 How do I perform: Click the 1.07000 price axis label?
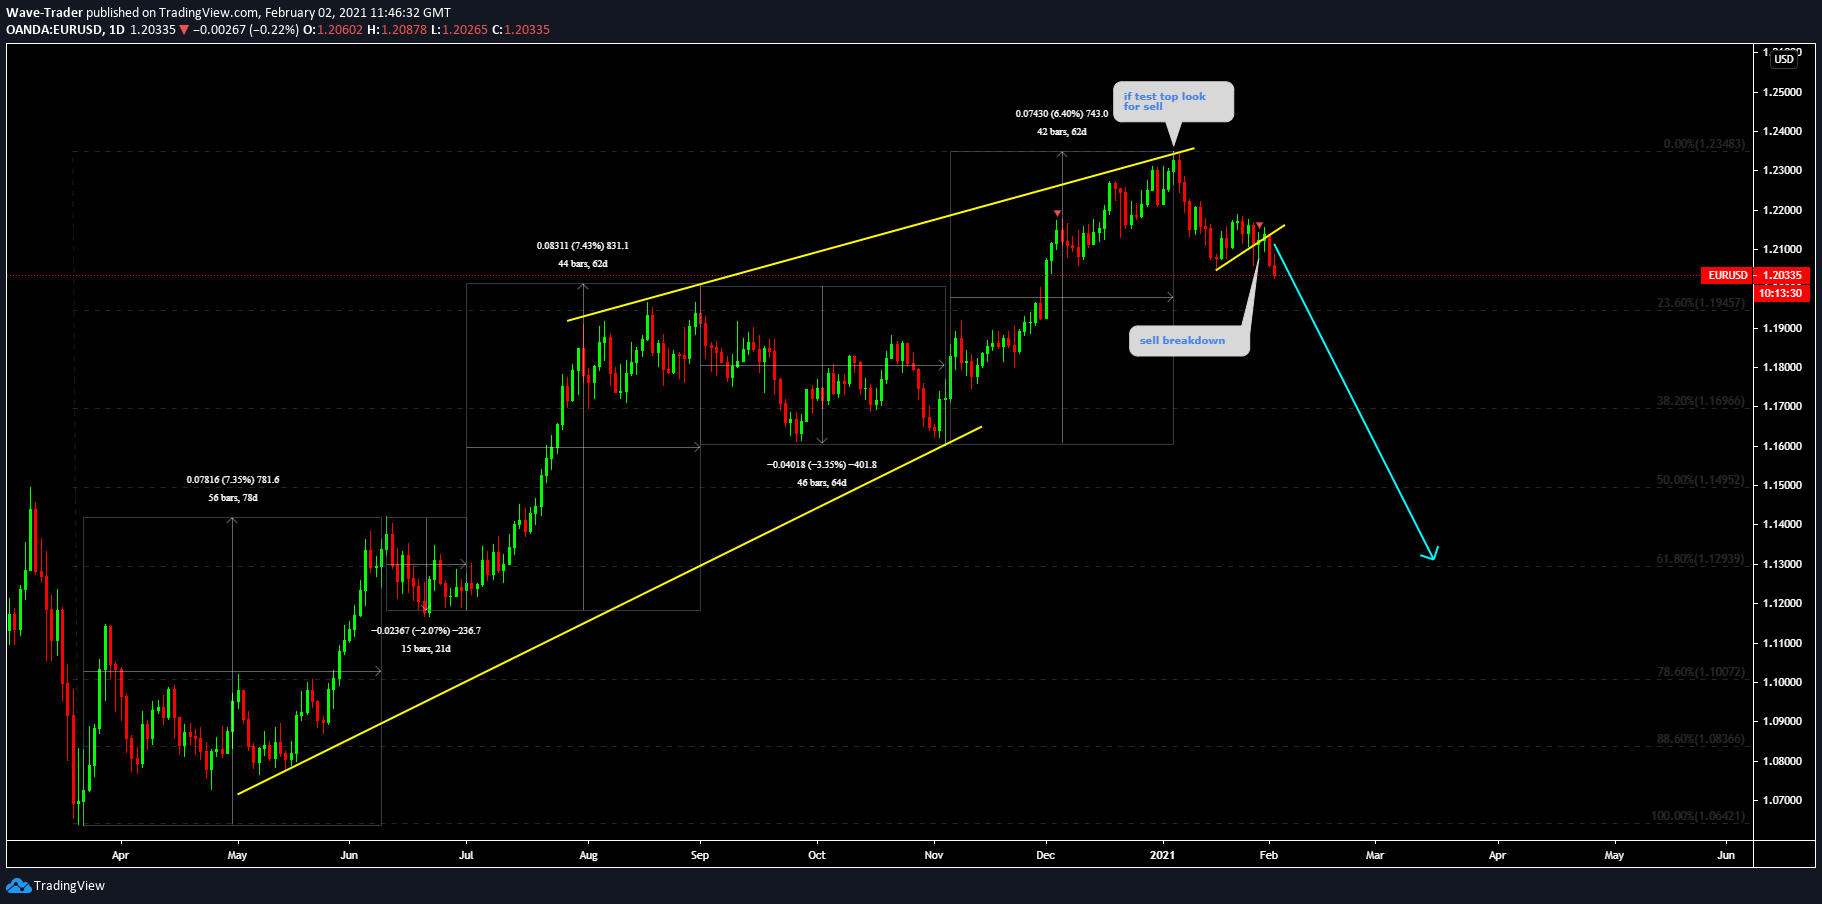(1782, 800)
